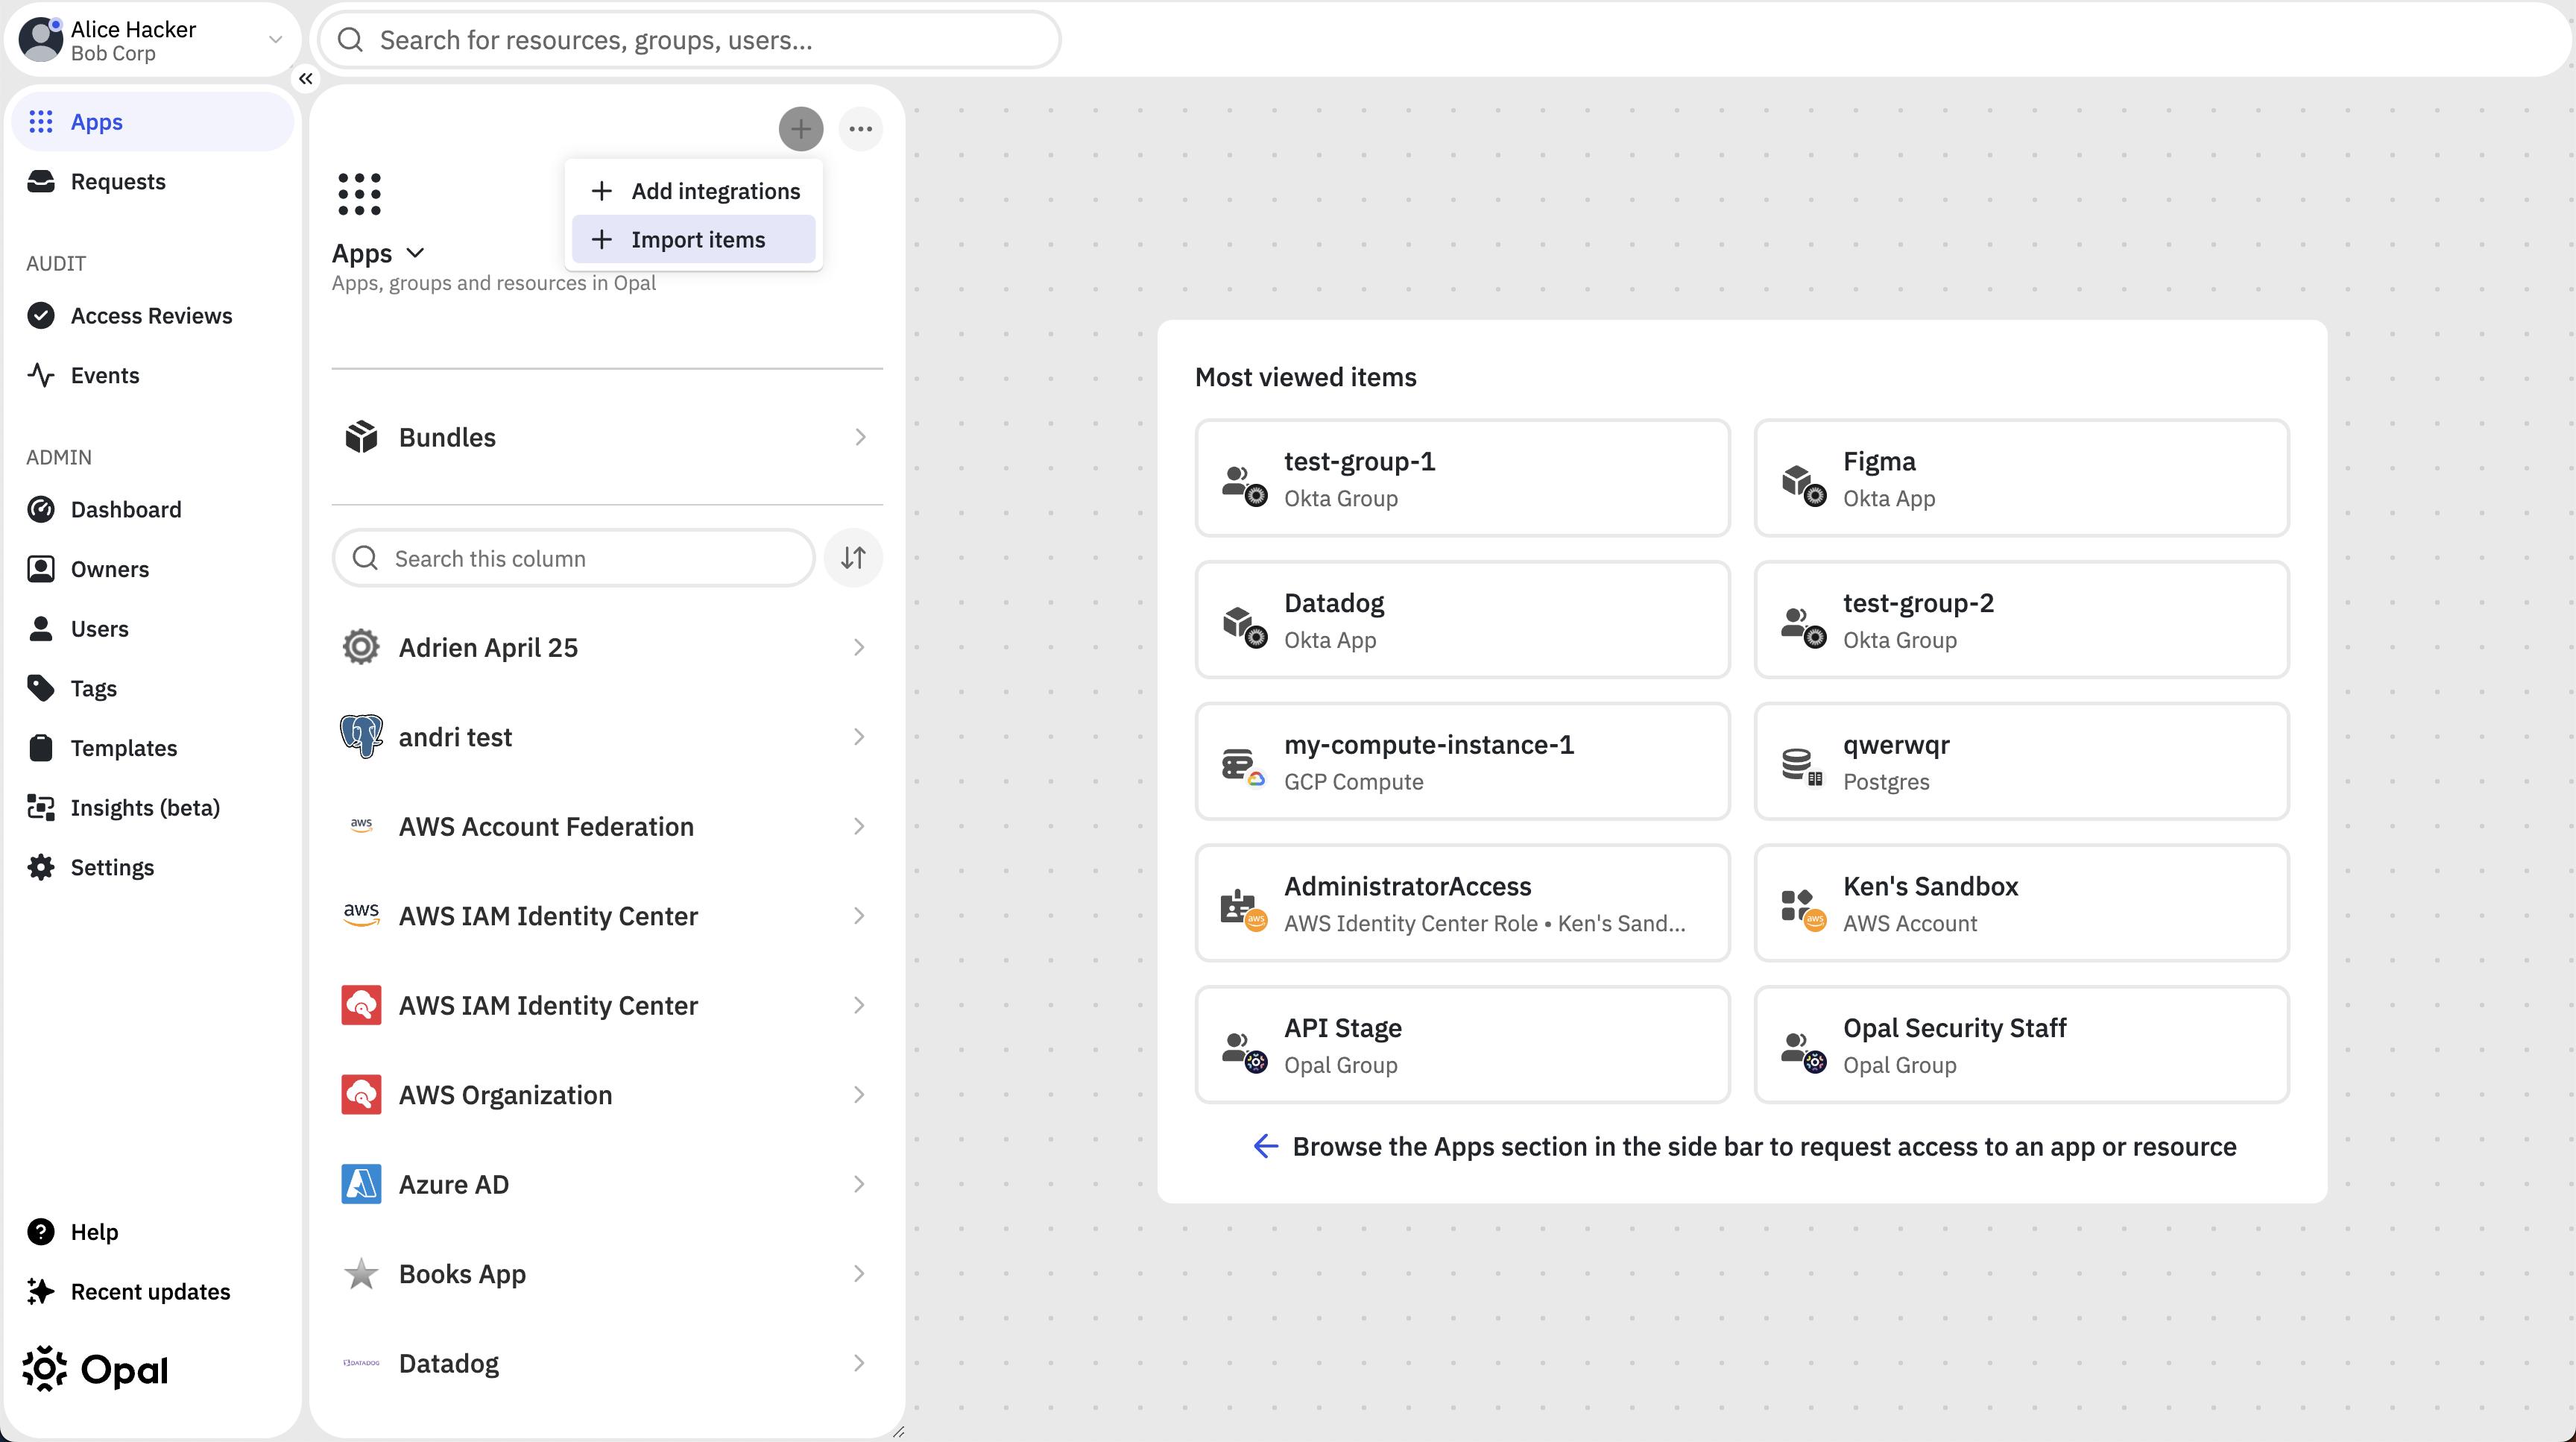
Task: Click the Bundles box icon
Action: pyautogui.click(x=361, y=437)
